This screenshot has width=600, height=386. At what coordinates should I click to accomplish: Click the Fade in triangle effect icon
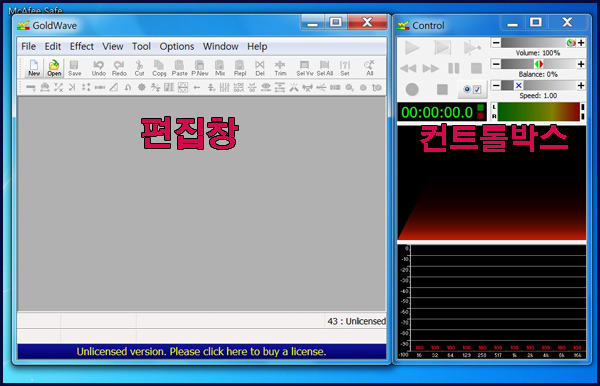[114, 88]
